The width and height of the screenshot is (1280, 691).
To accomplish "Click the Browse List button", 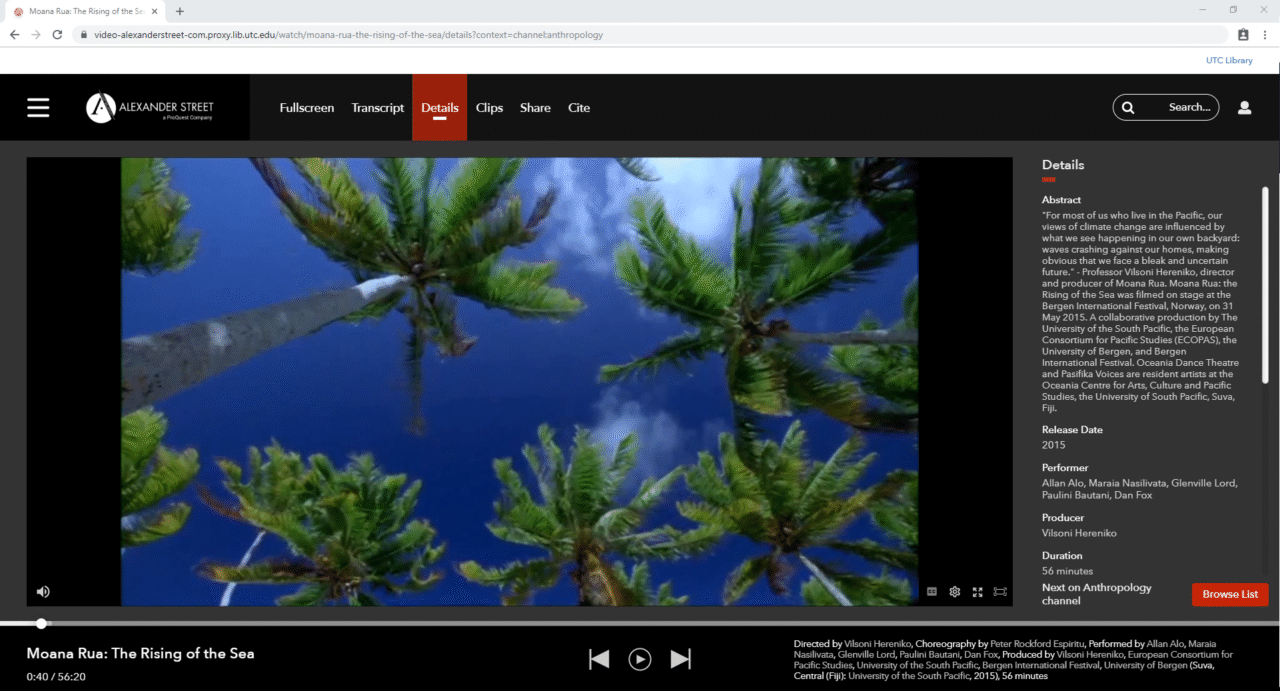I will click(1229, 594).
